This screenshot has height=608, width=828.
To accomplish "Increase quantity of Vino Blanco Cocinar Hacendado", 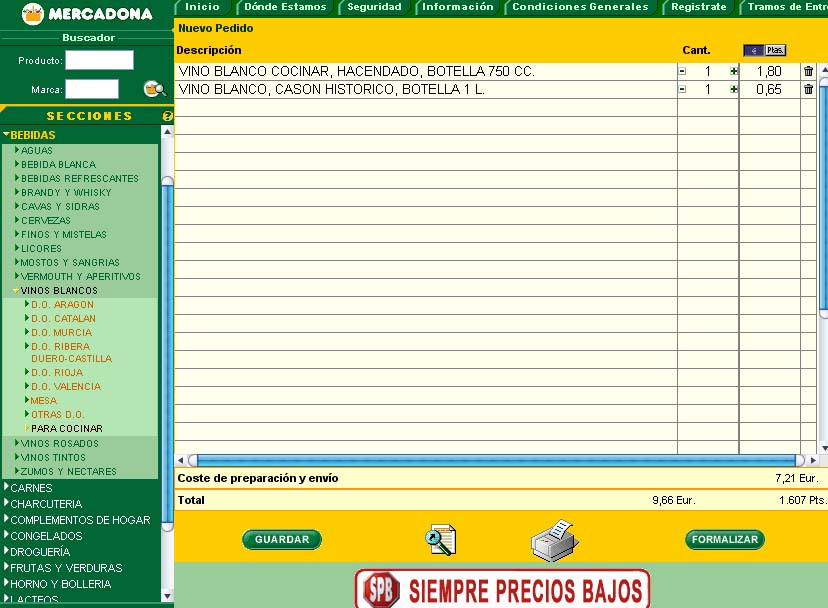I will click(x=733, y=71).
